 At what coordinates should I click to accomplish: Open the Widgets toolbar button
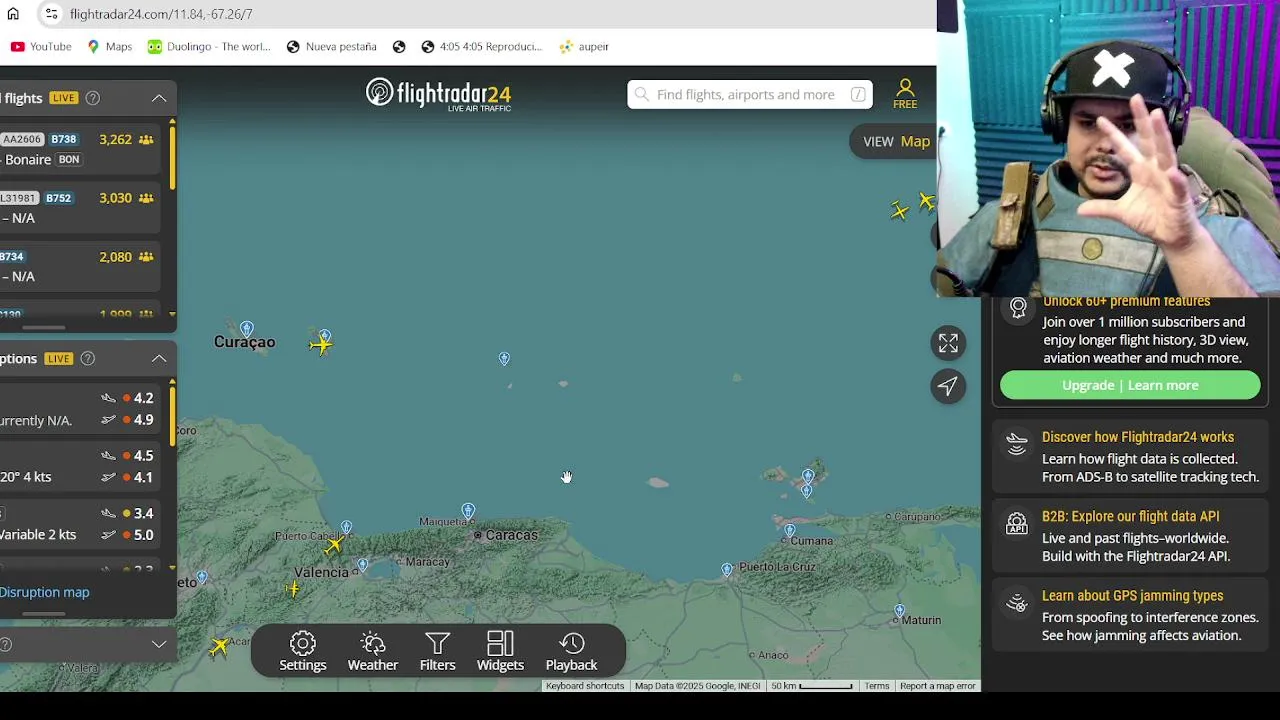coord(500,651)
